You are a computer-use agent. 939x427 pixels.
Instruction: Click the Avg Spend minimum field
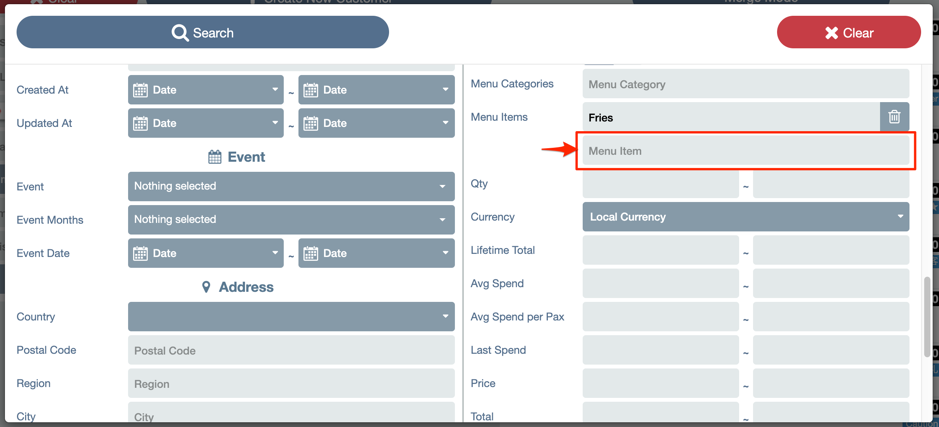click(x=661, y=283)
